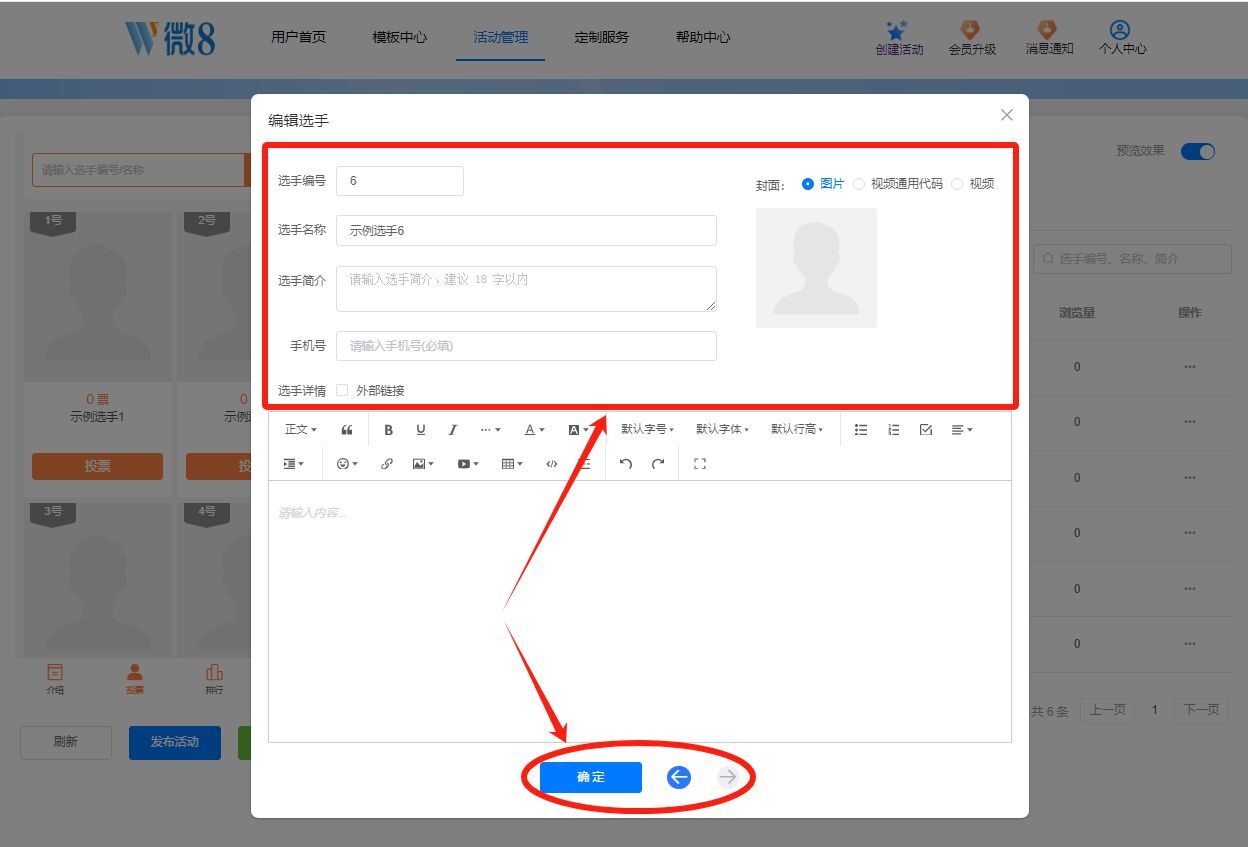Viewport: 1248px width, 847px height.
Task: Open the indent dropdown
Action: [294, 464]
